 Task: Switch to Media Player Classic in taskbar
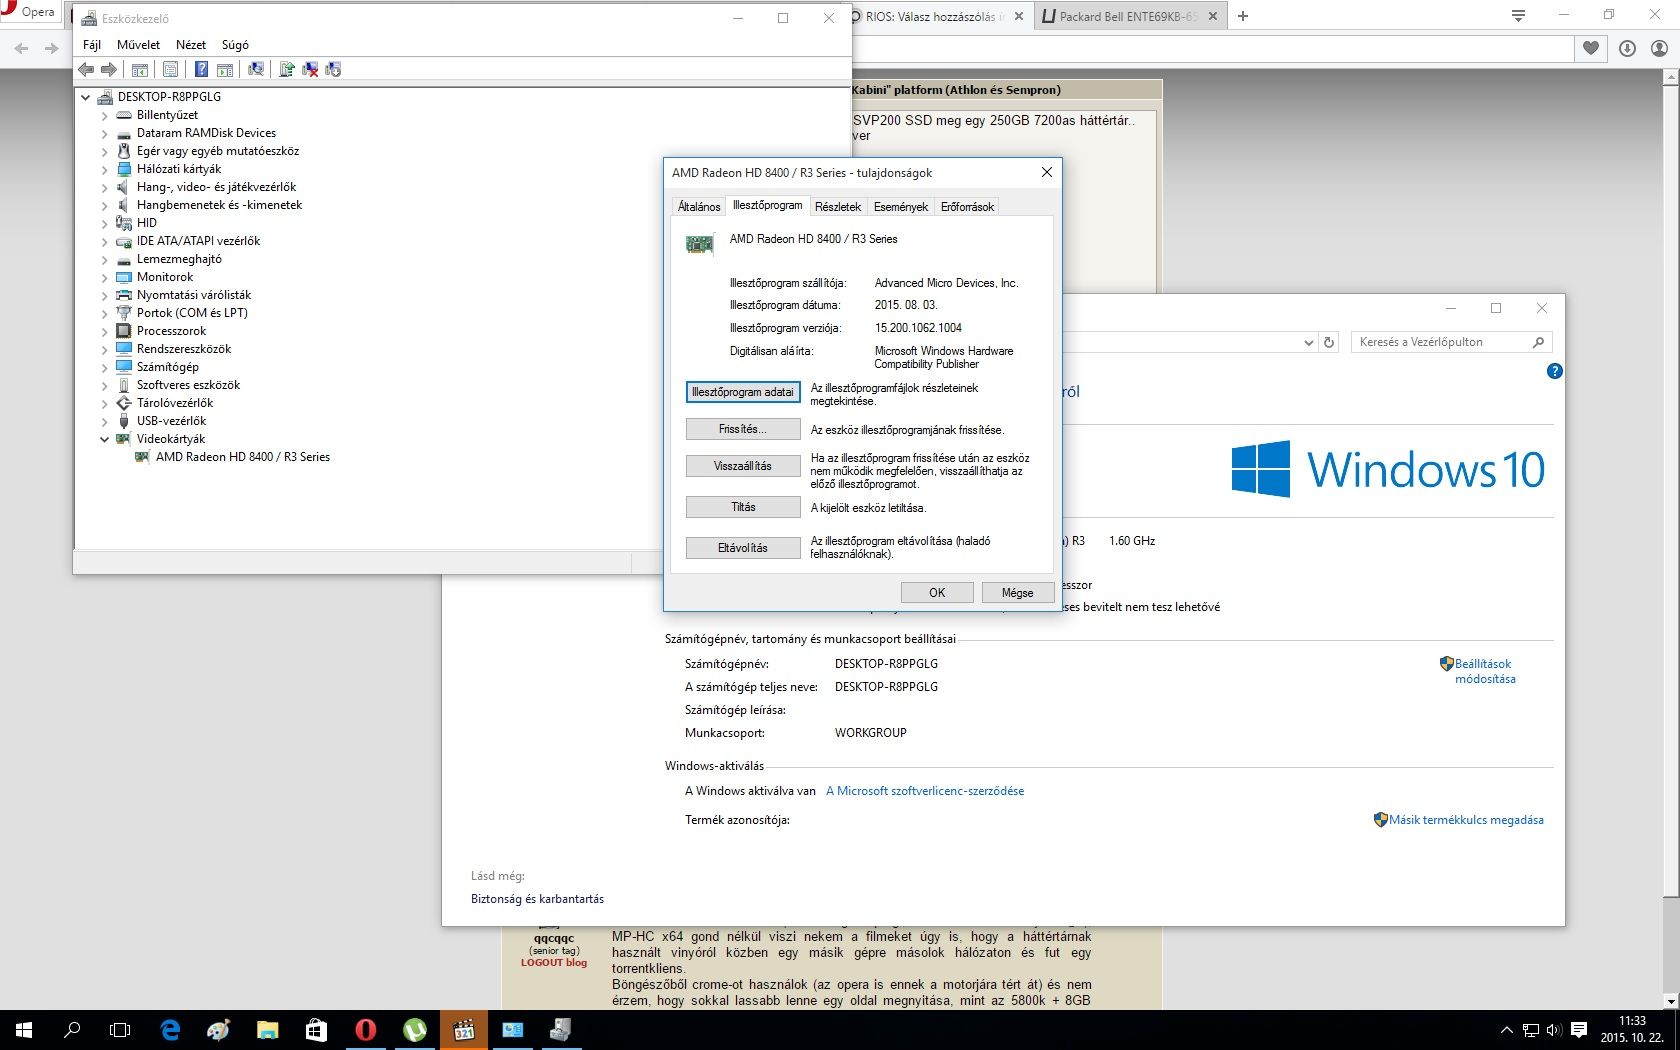coord(463,1029)
